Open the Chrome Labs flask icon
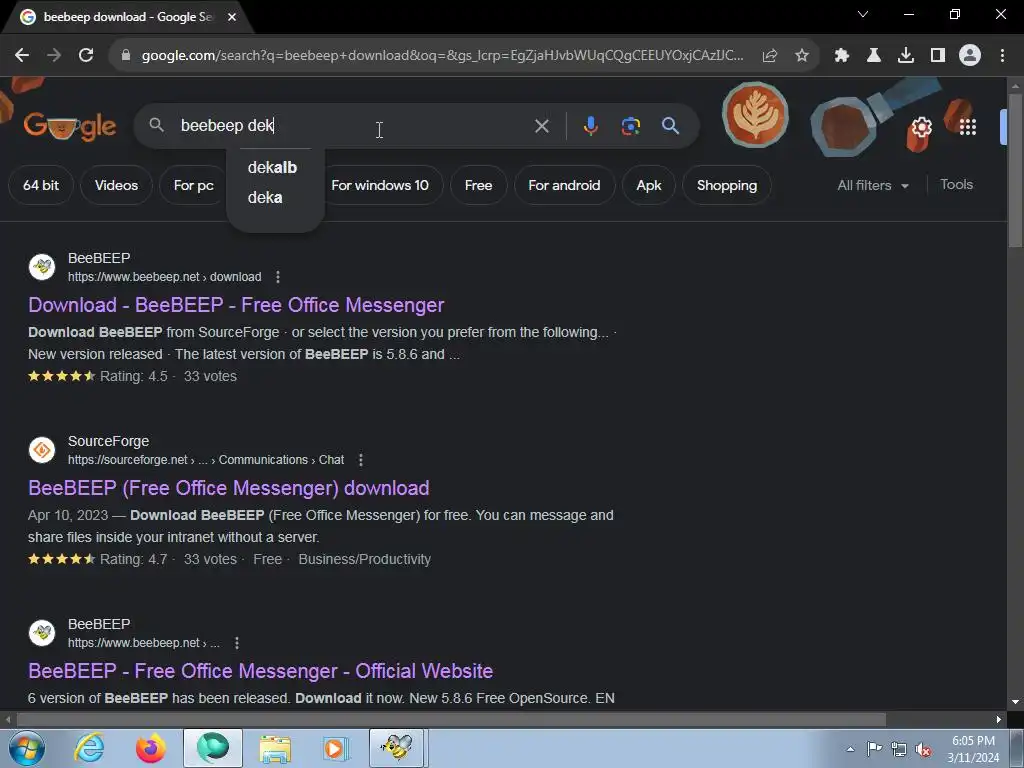 873,56
